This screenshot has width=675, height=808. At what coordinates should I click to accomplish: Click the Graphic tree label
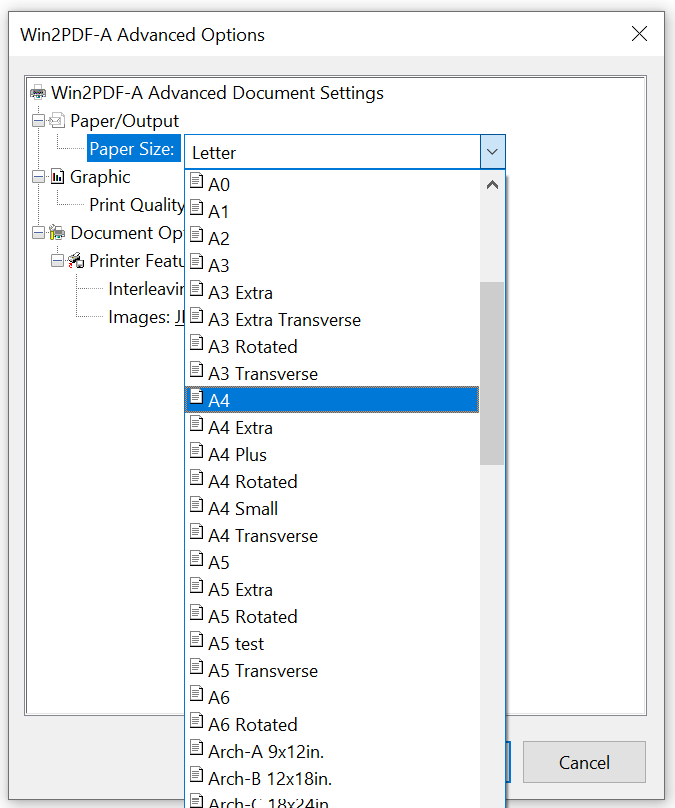[100, 177]
